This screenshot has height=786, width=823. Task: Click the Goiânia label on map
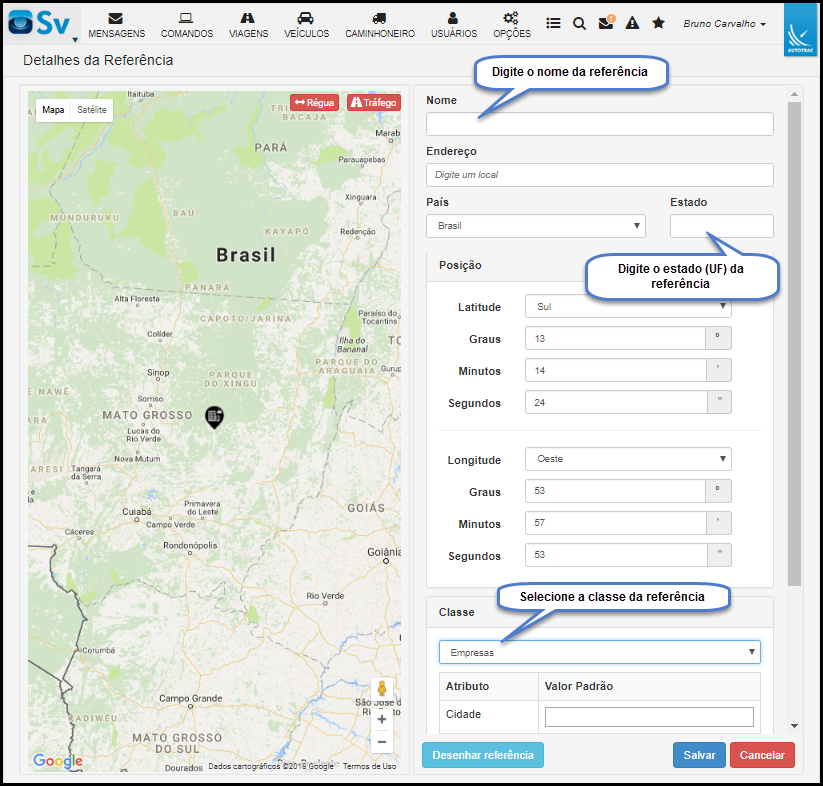click(x=384, y=552)
